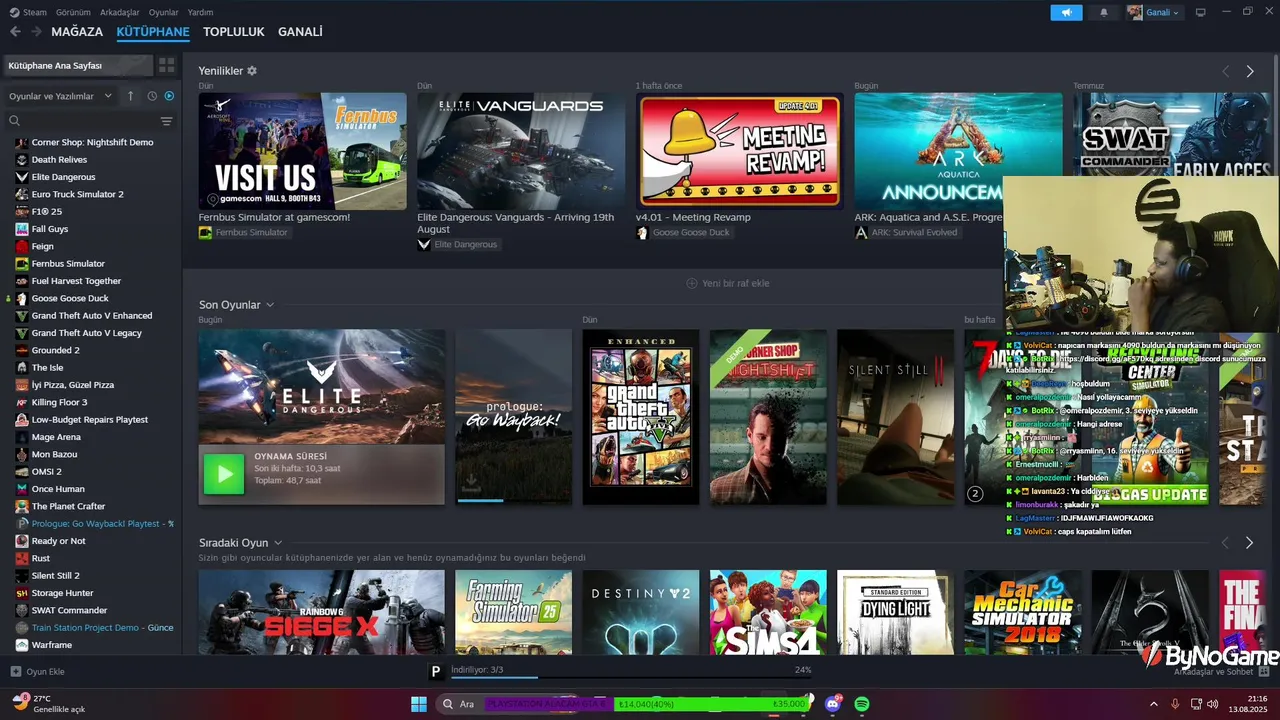The image size is (1280, 720).
Task: Click the download icon on Prologue: Go Wayback!
Action: pos(469,483)
